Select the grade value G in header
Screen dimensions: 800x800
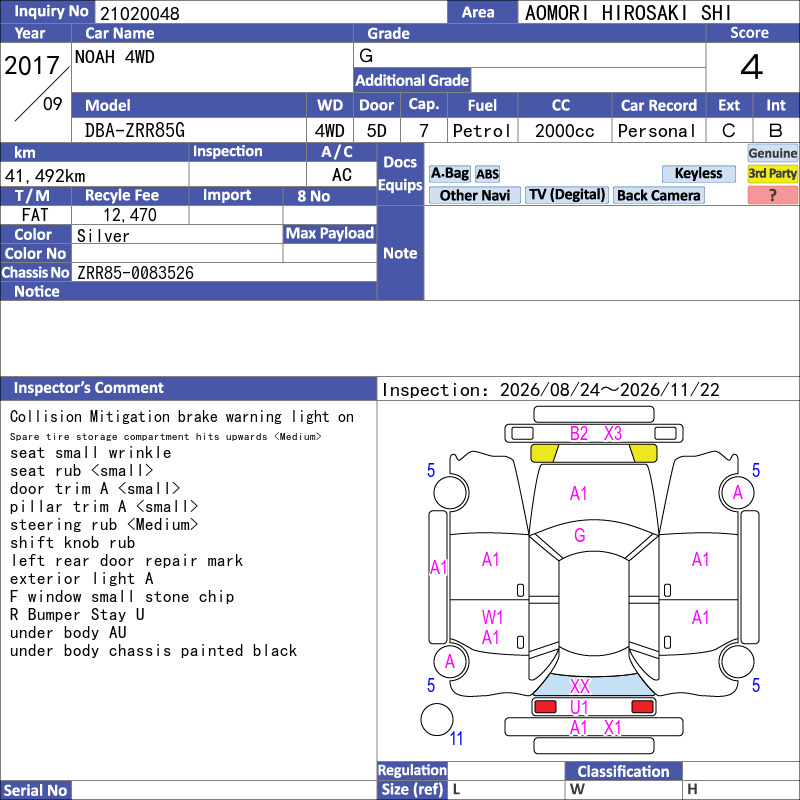(x=366, y=55)
